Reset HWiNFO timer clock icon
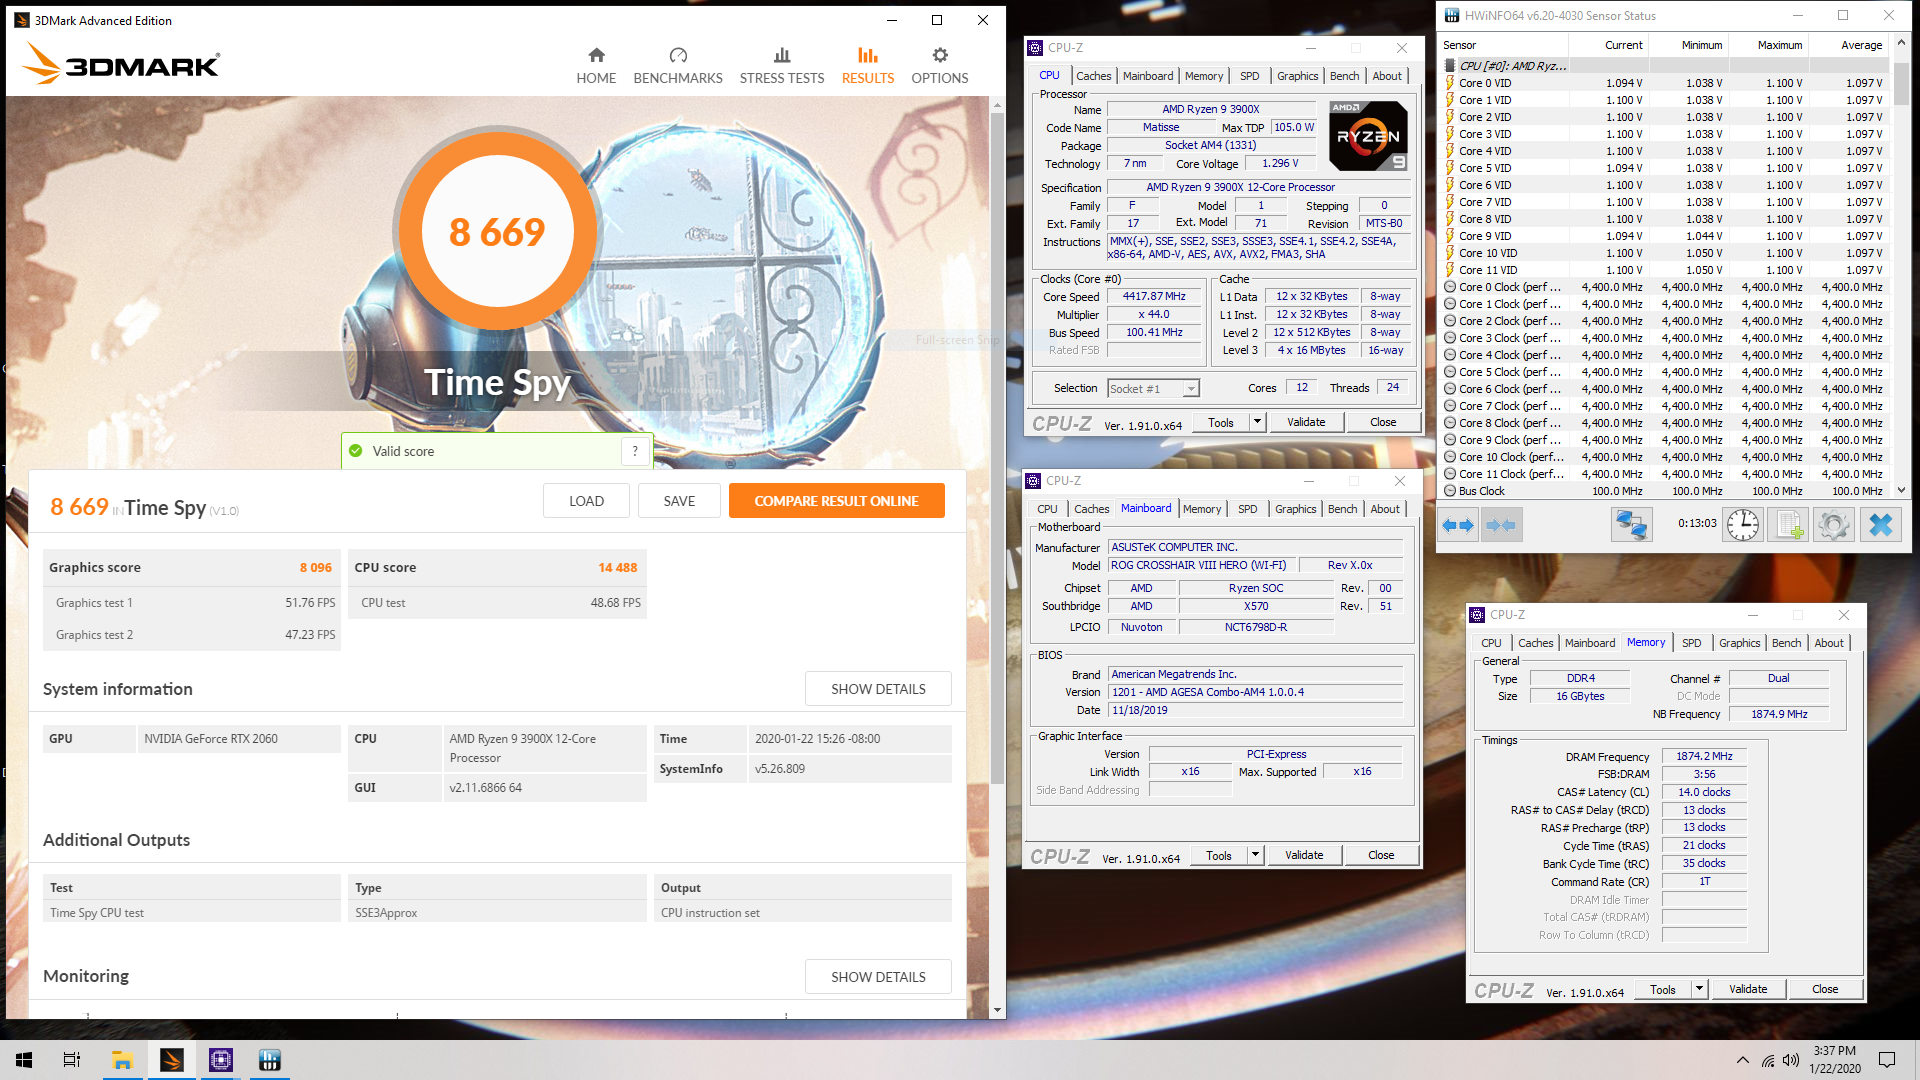This screenshot has width=1920, height=1080. pos(1742,525)
